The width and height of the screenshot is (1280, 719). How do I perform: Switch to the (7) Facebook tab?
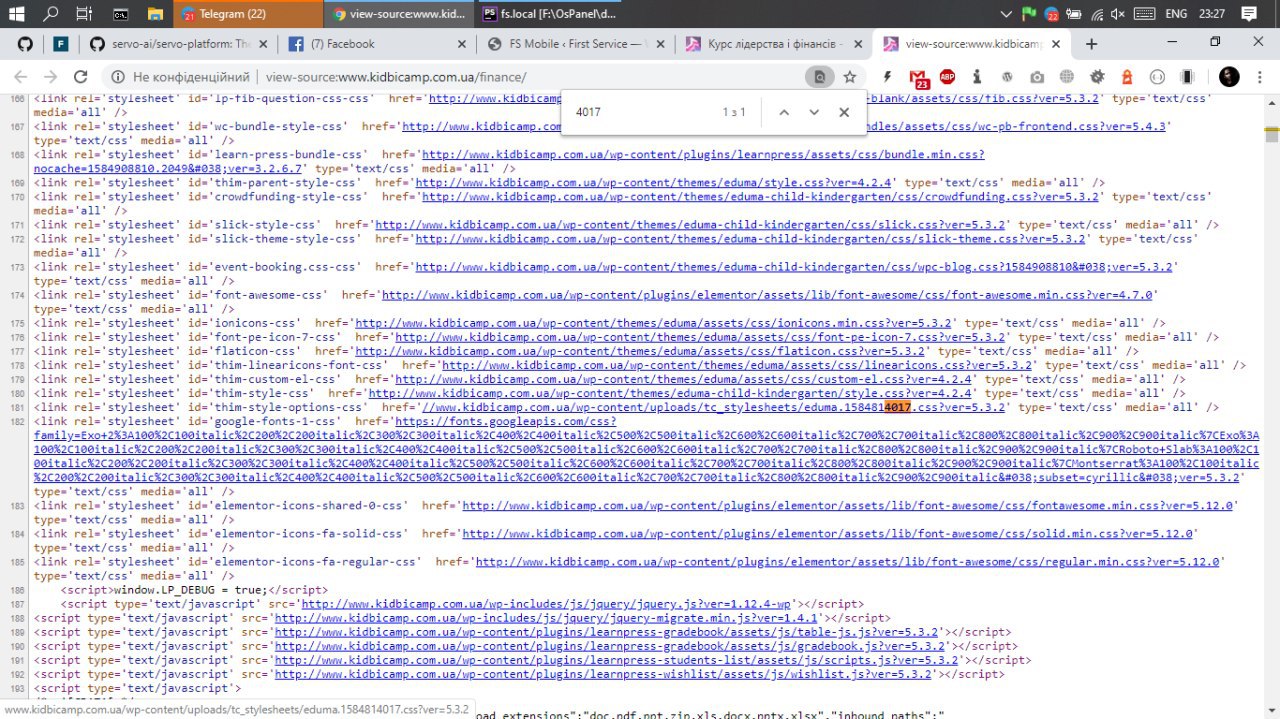point(375,44)
